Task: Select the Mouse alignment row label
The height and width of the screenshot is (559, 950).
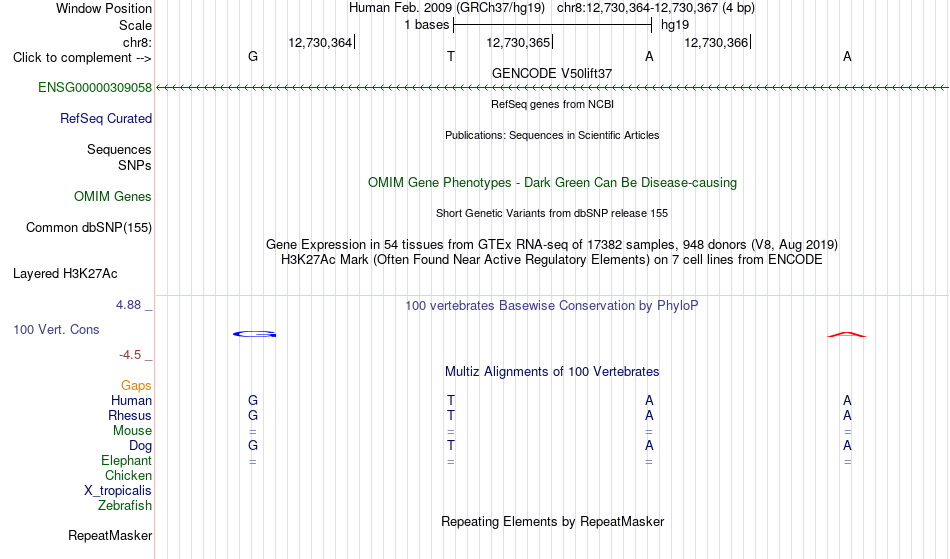Action: [132, 431]
